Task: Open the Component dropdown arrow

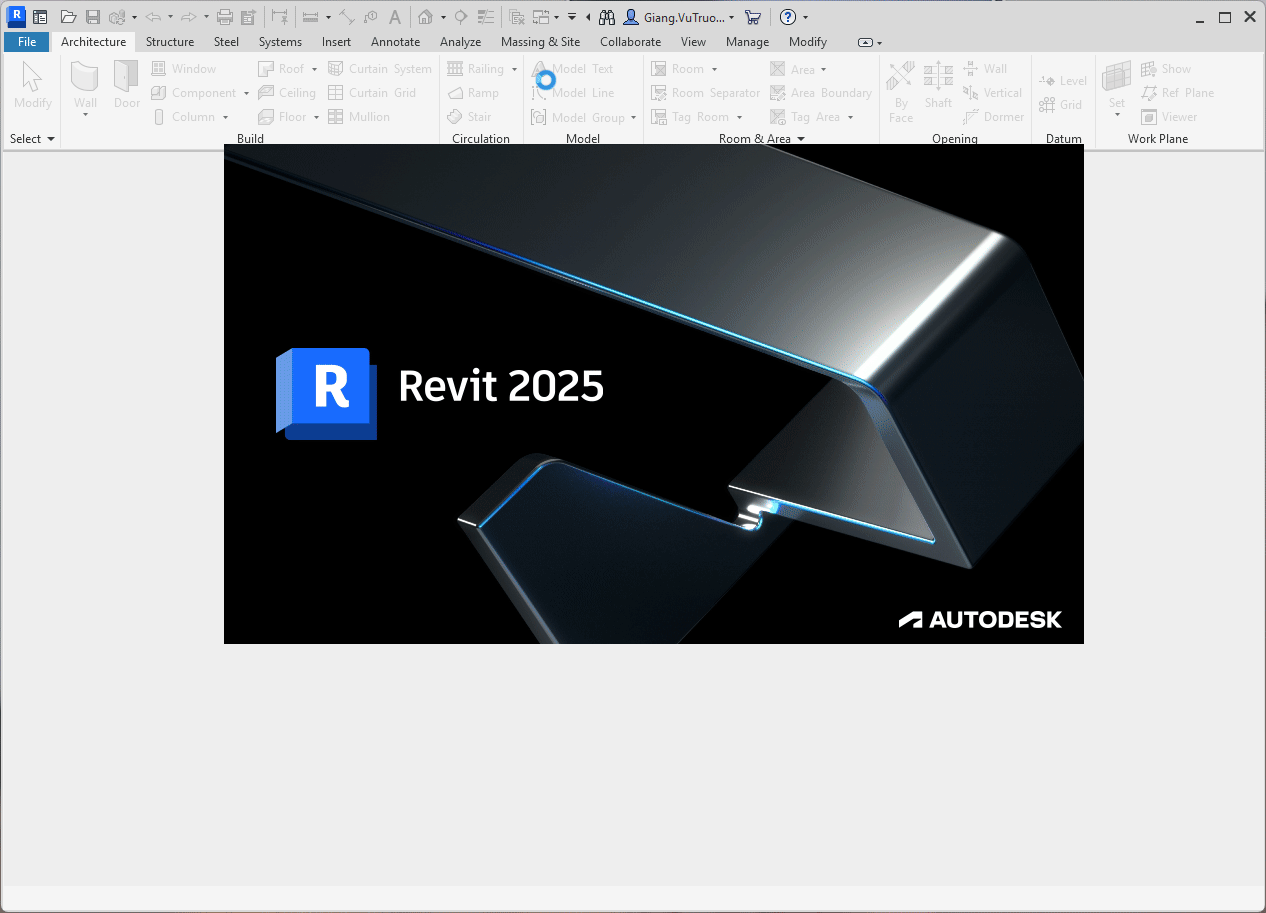Action: (x=246, y=93)
